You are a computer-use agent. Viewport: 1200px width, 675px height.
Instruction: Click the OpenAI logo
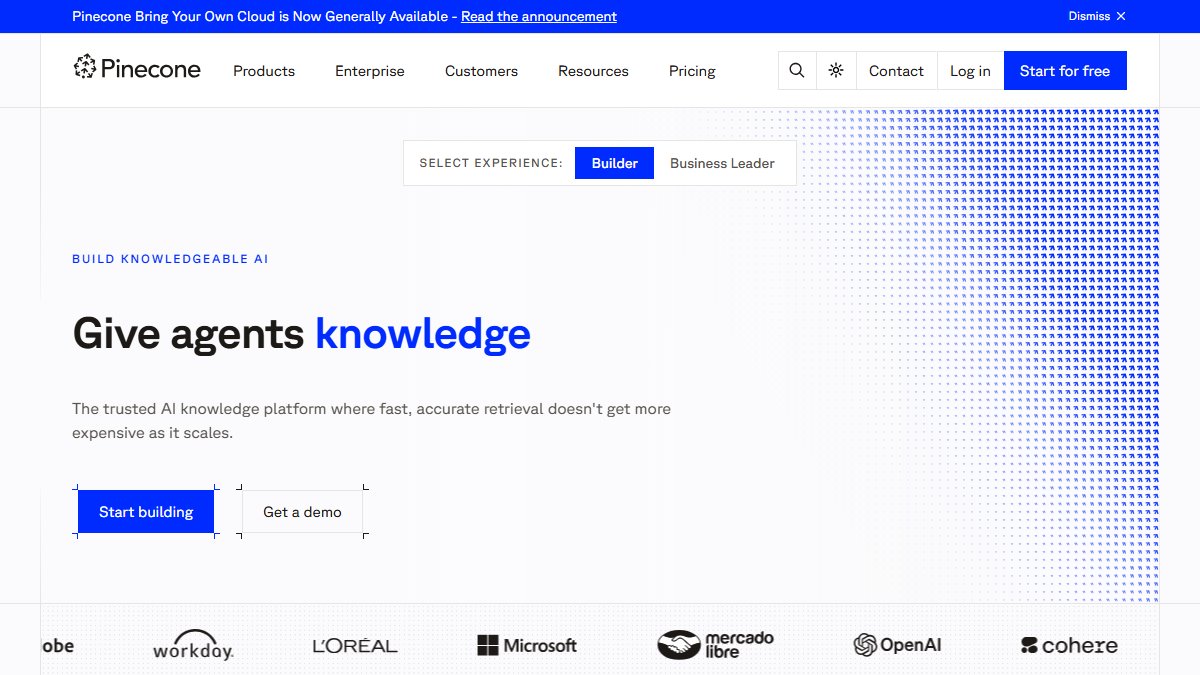click(x=897, y=645)
